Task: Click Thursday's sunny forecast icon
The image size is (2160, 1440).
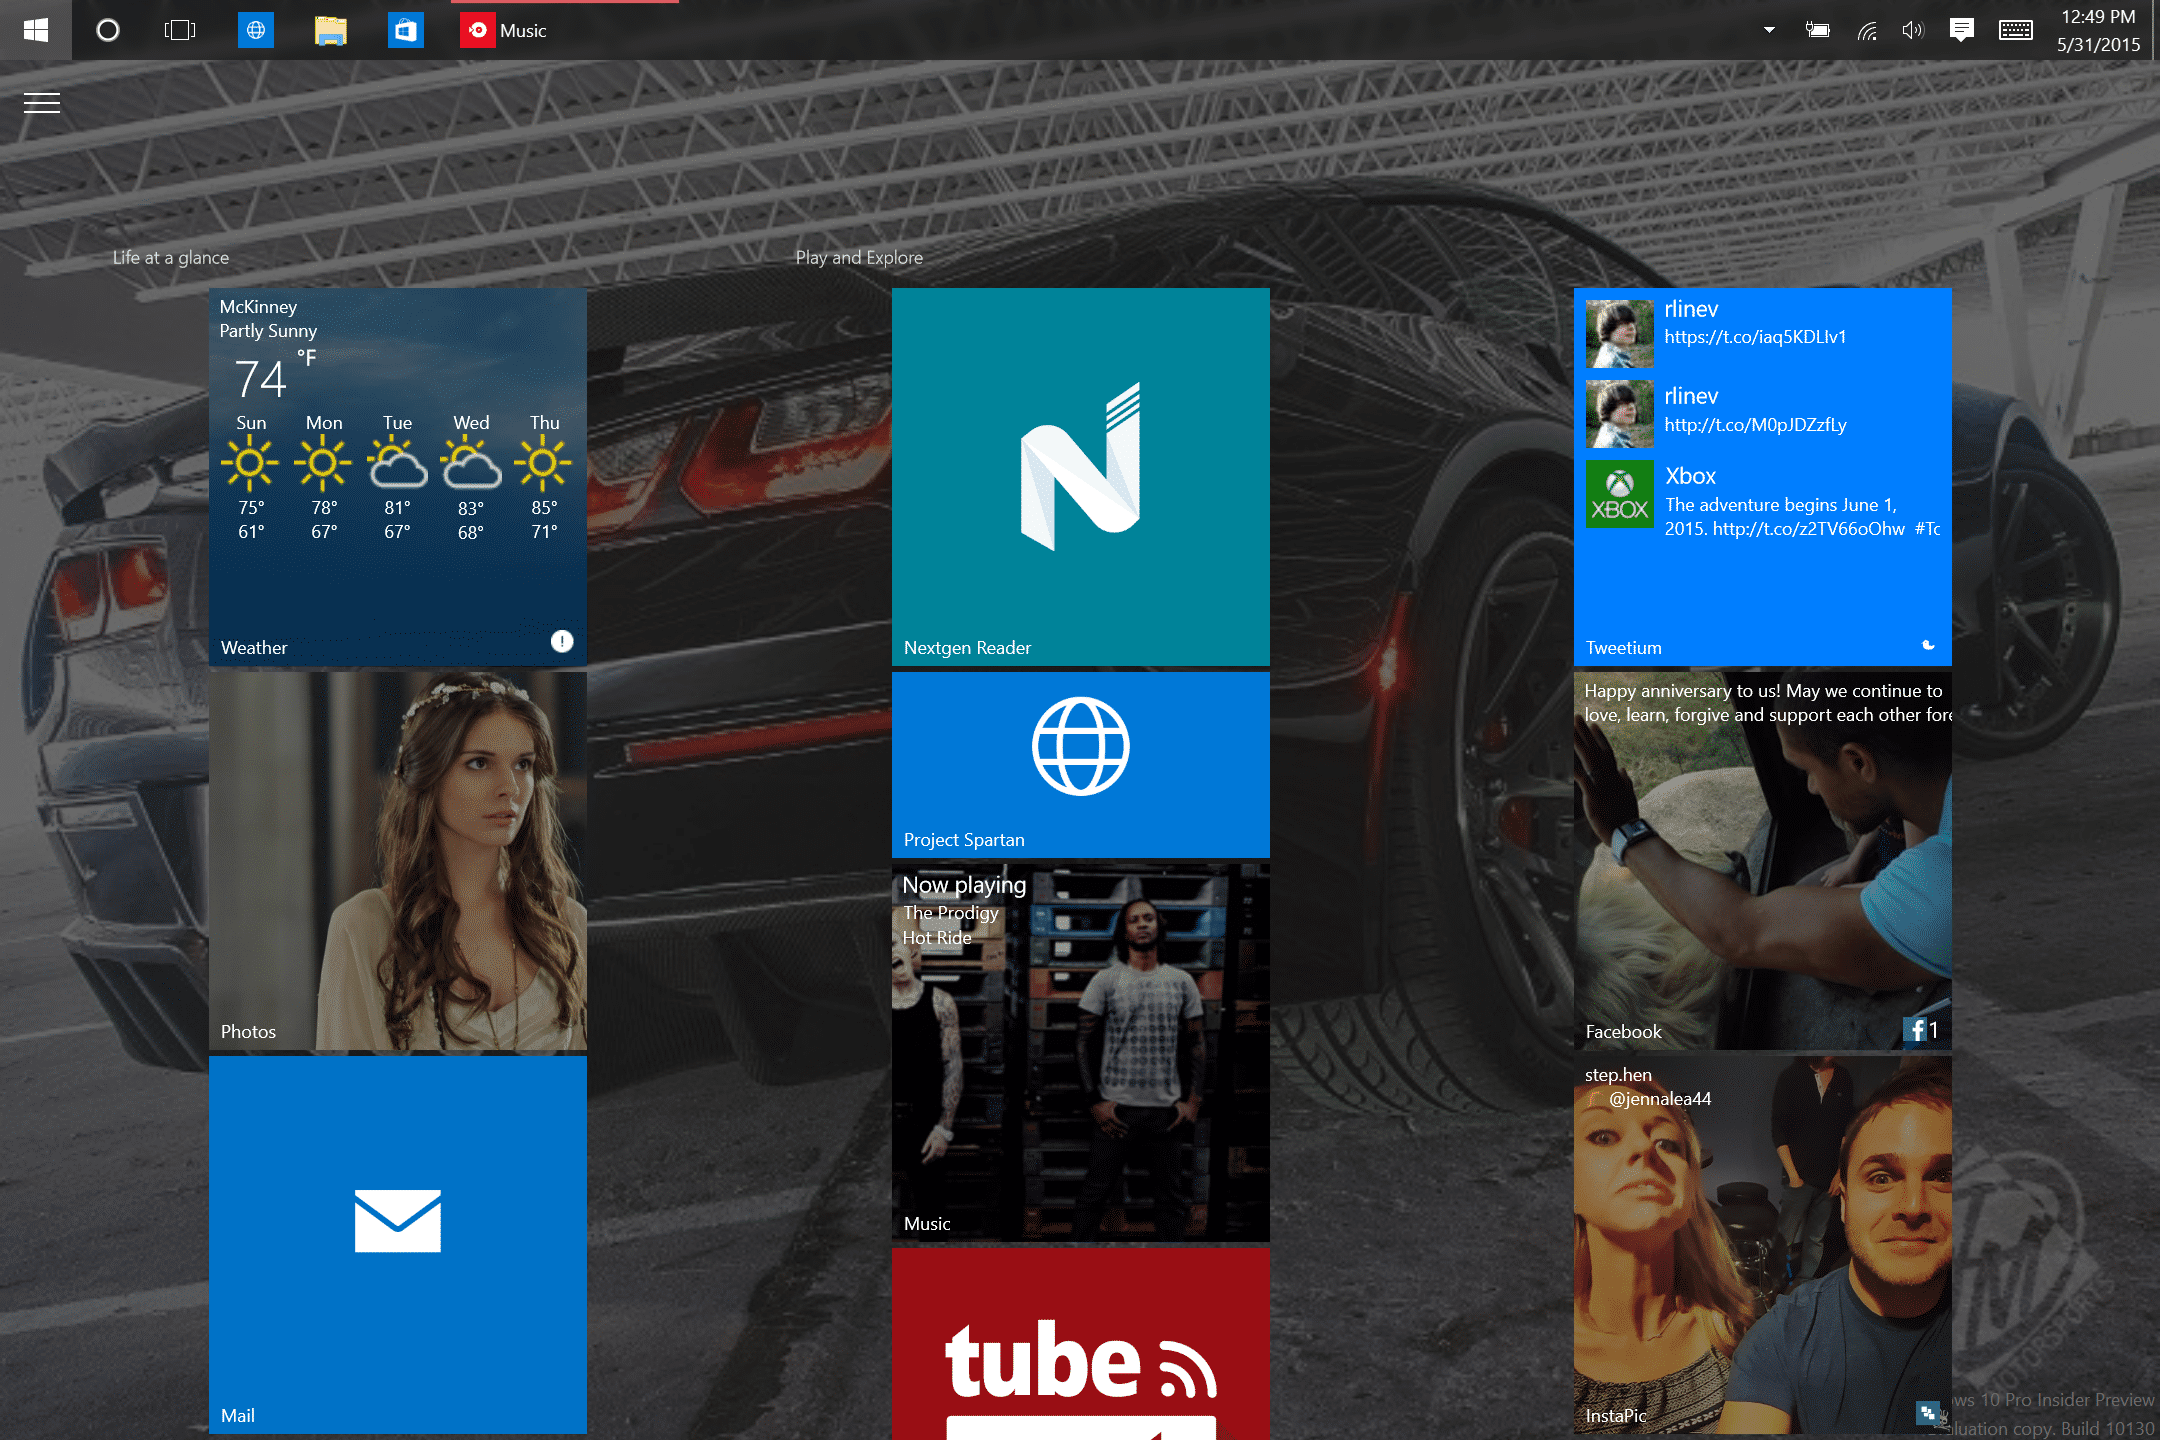Action: pos(543,464)
